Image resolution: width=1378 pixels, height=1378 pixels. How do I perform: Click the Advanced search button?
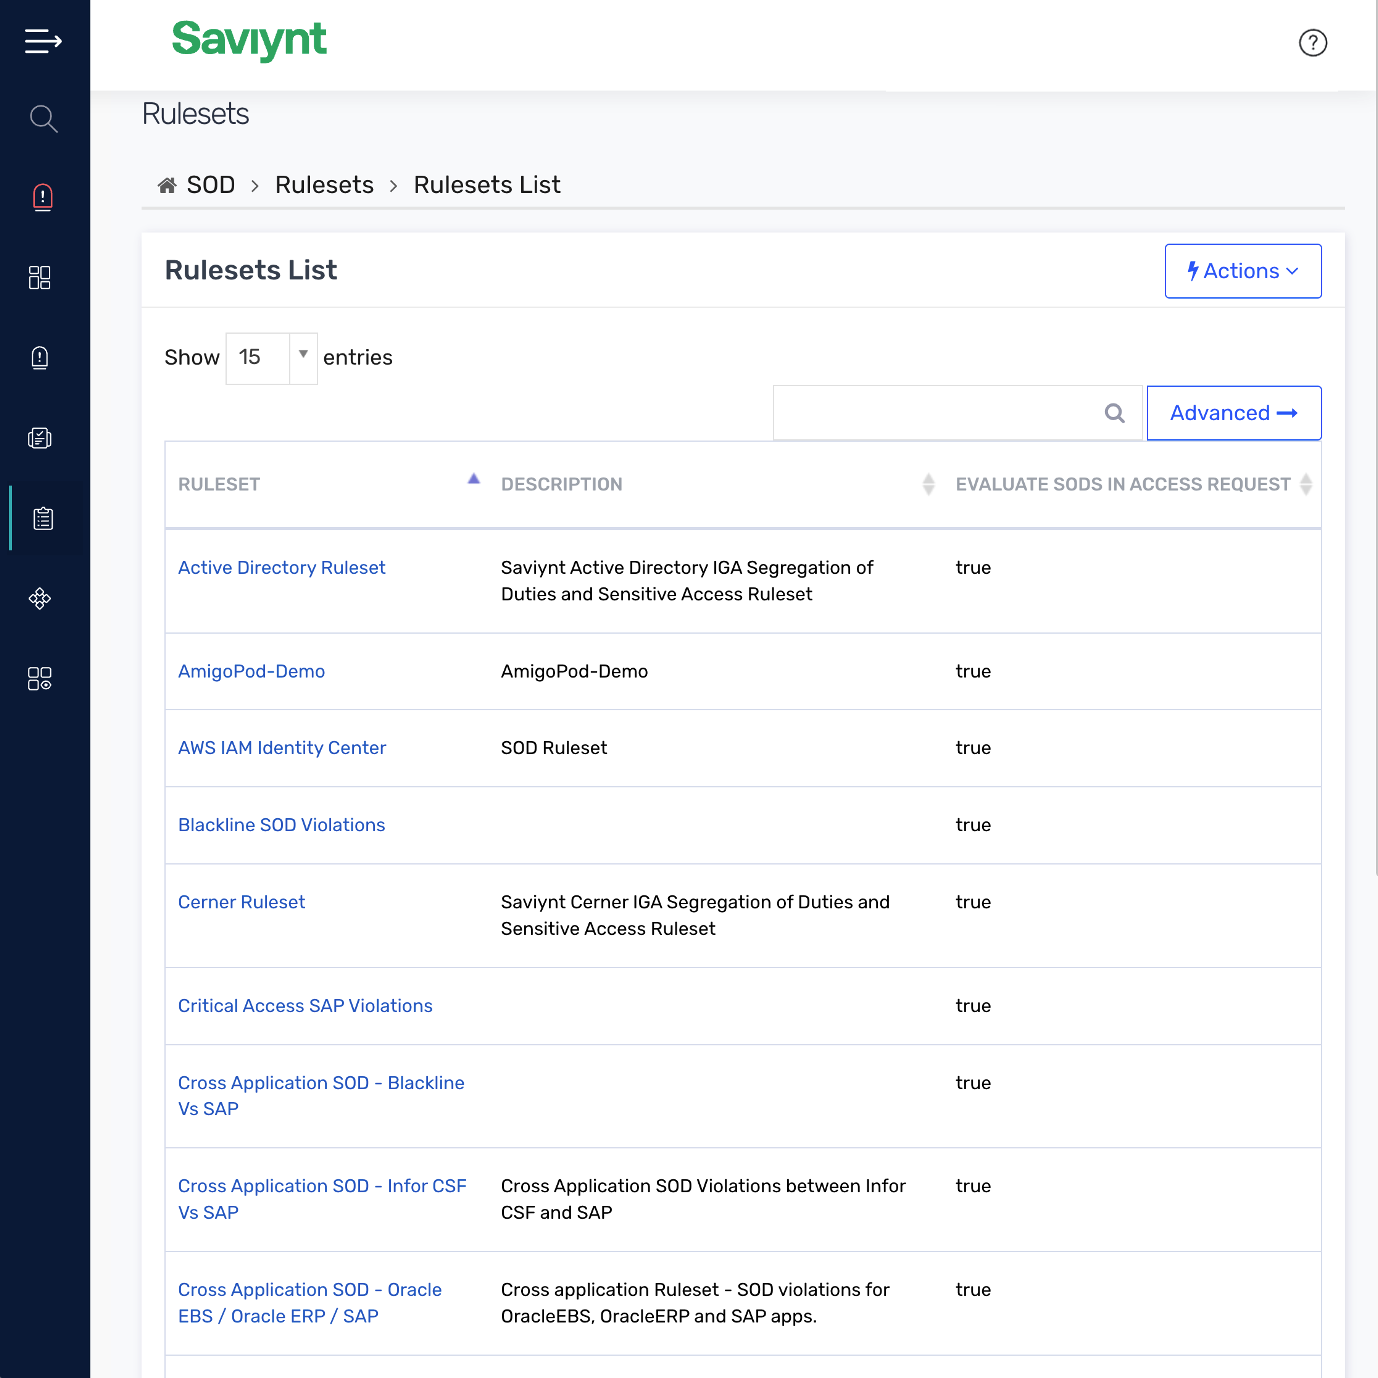coord(1234,413)
